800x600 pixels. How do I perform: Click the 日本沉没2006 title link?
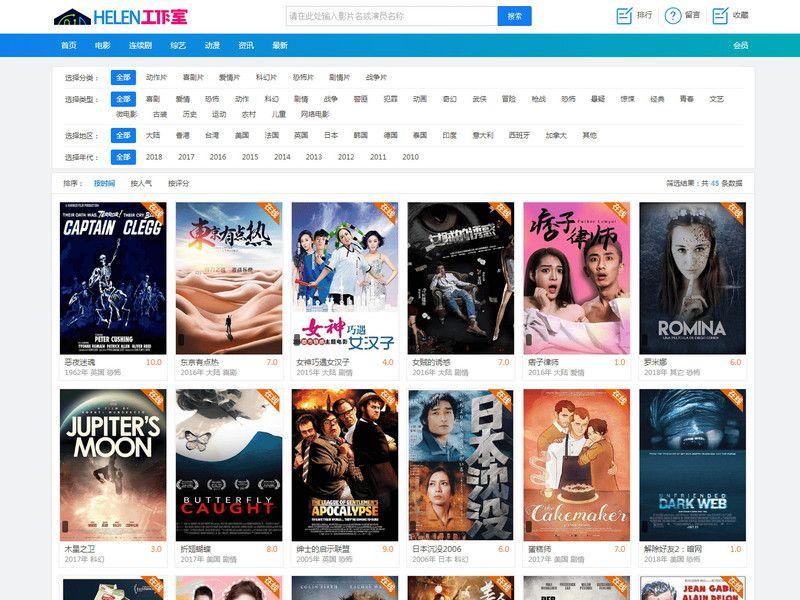(437, 549)
